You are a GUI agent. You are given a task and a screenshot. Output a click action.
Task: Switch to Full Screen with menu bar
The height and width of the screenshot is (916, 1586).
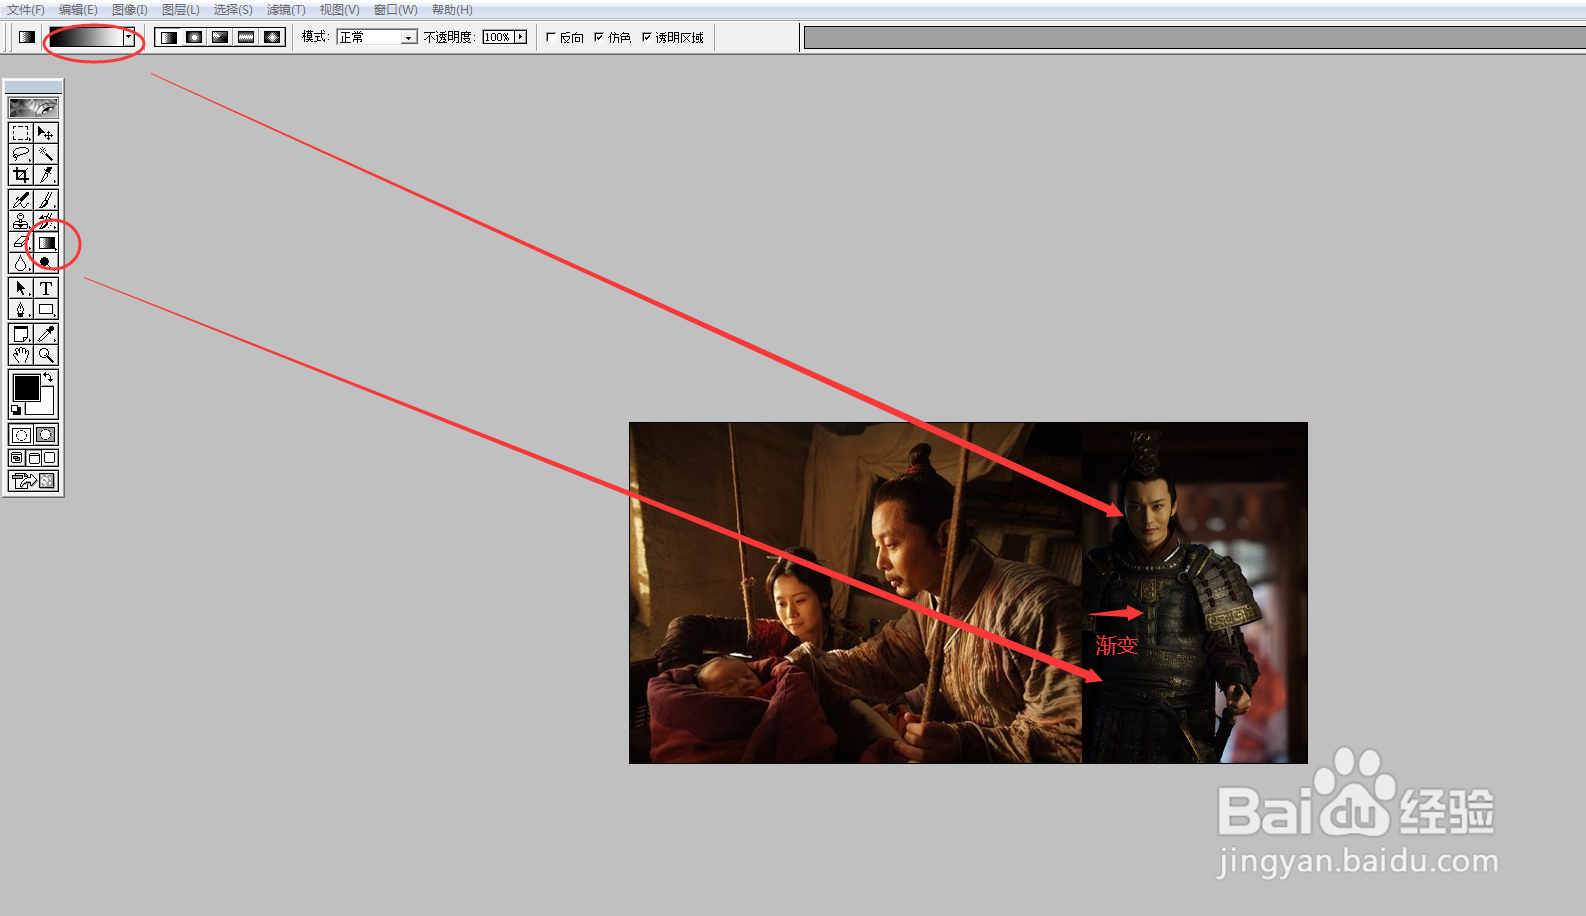[33, 458]
